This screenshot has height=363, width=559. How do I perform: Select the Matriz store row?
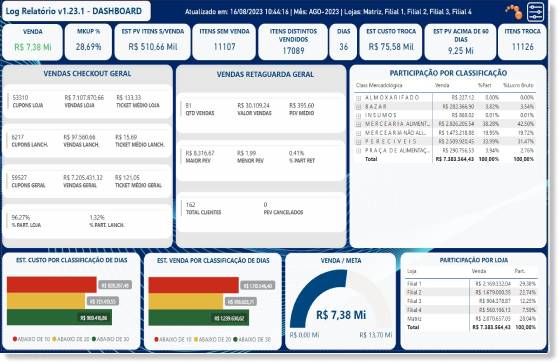471,318
